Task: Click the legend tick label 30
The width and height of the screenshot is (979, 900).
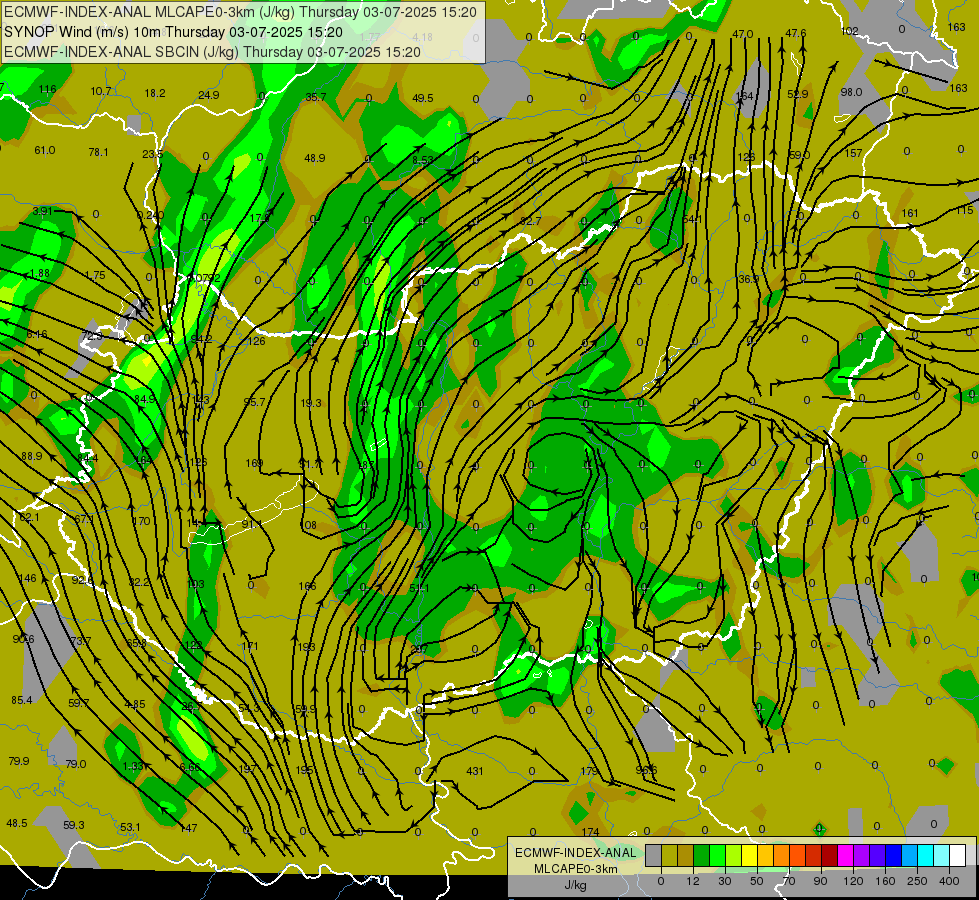Action: pos(725,881)
